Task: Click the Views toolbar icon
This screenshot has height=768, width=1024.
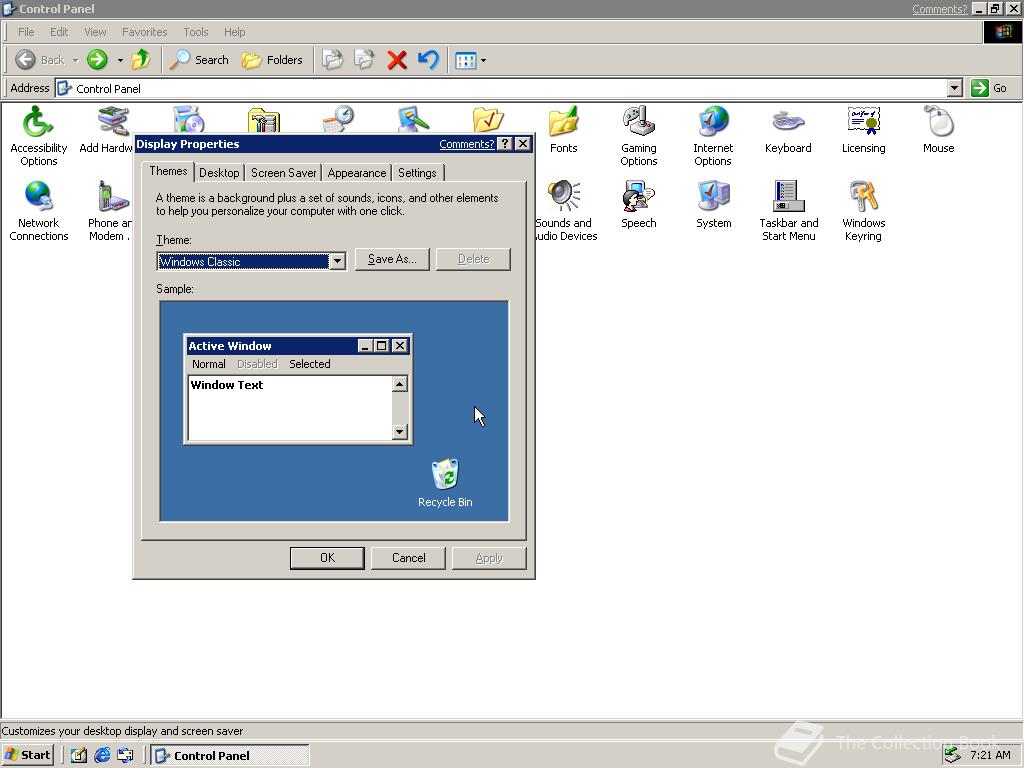Action: point(466,60)
